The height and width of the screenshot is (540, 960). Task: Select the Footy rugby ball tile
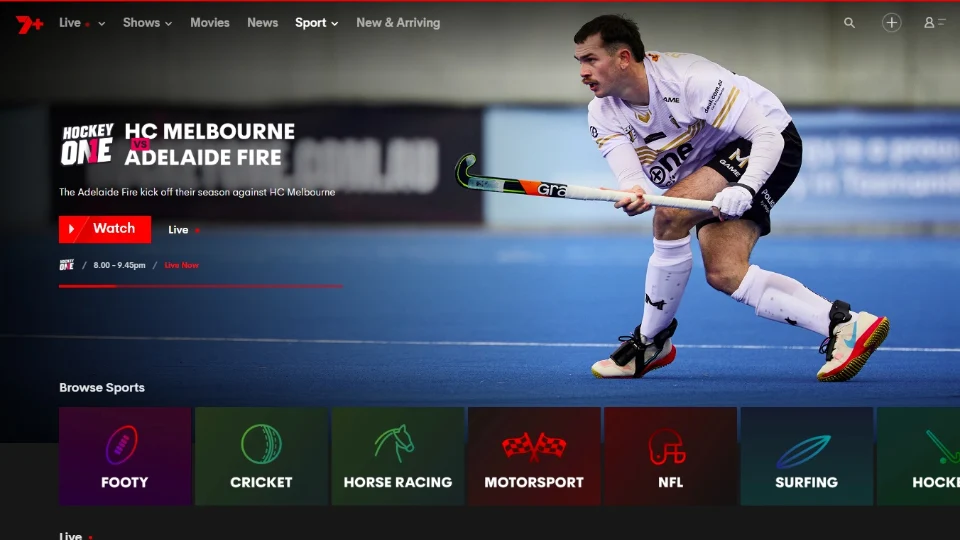[x=125, y=456]
